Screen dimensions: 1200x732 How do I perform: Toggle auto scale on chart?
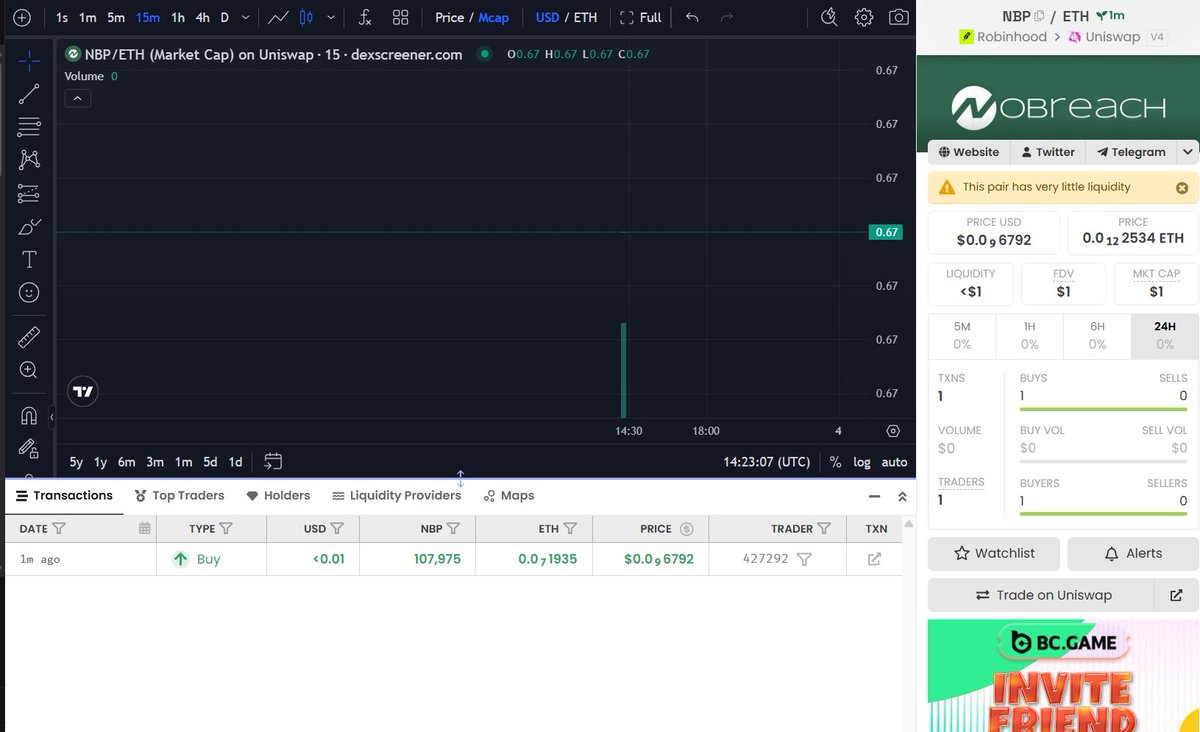click(894, 462)
